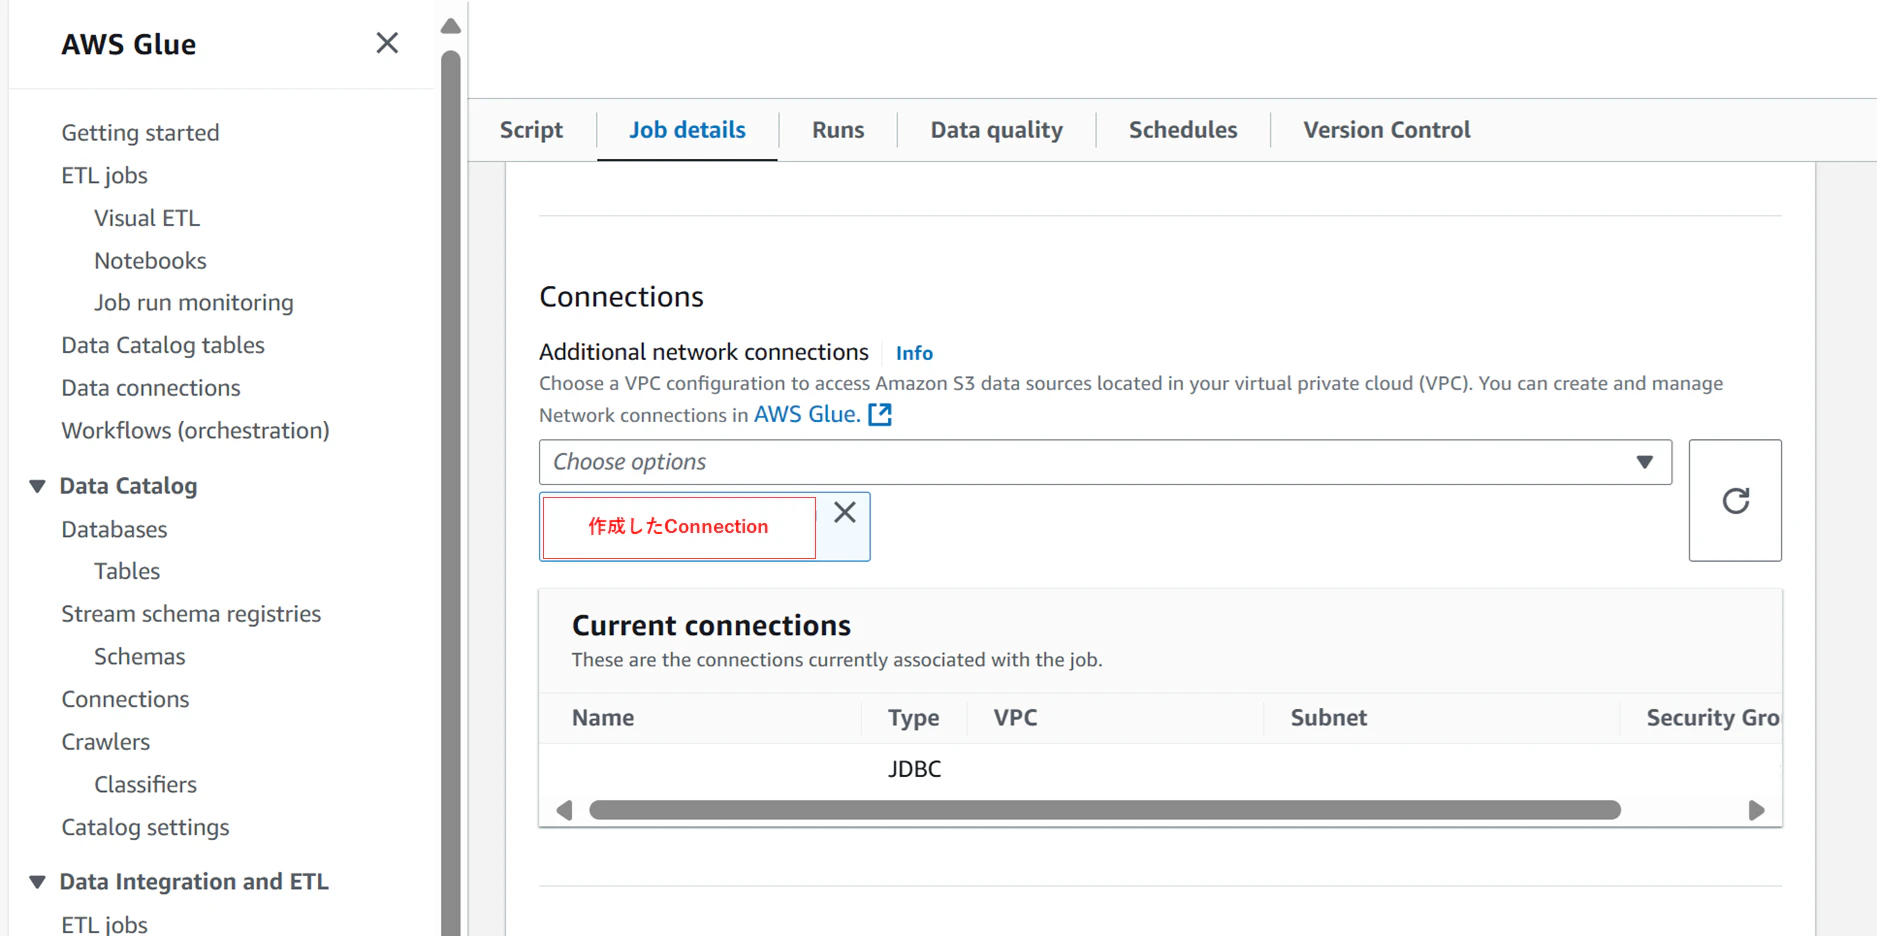The height and width of the screenshot is (936, 1877).
Task: Close the AWS Glue navigation panel
Action: 387,43
